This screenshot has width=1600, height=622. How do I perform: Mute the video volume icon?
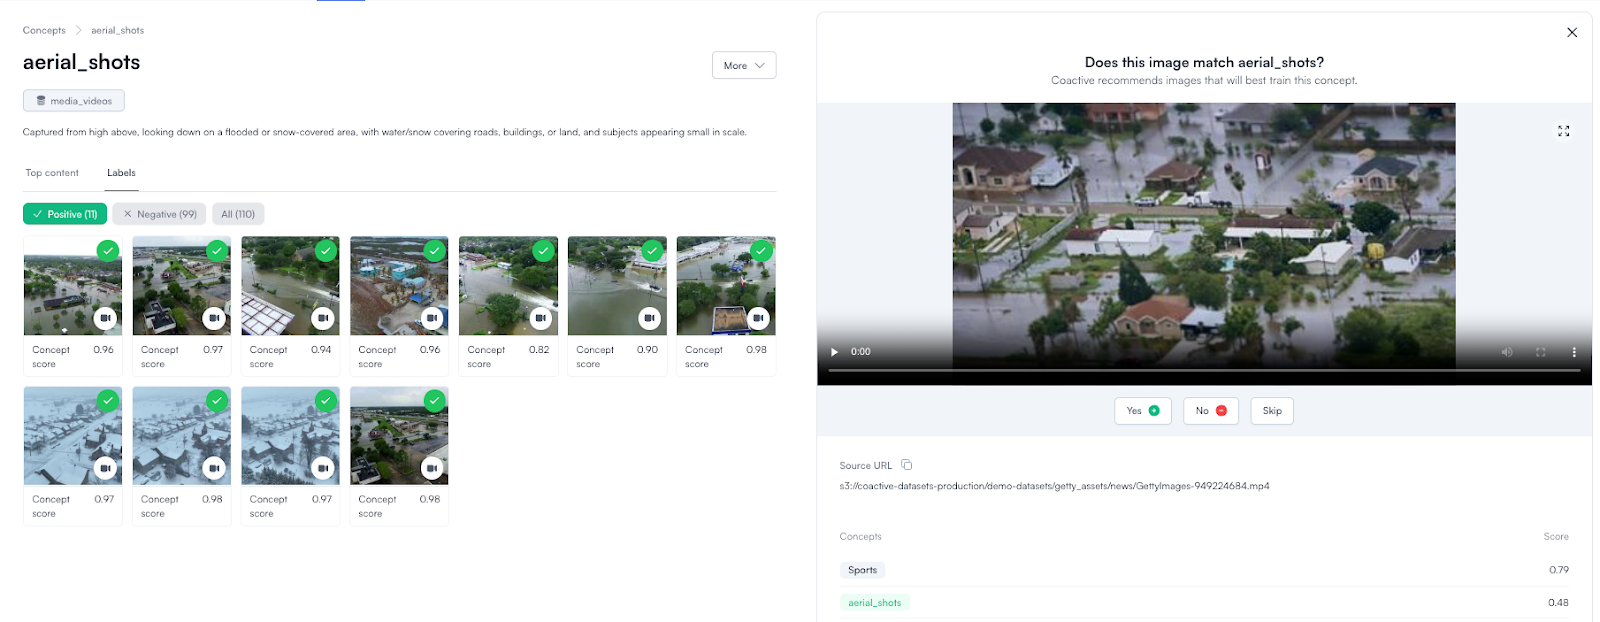coord(1507,352)
